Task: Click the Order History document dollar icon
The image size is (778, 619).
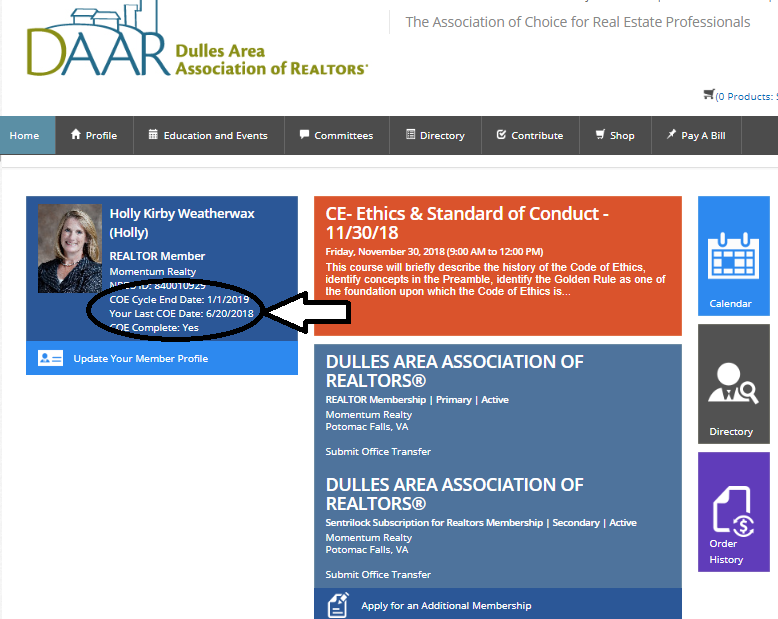Action: pyautogui.click(x=733, y=511)
